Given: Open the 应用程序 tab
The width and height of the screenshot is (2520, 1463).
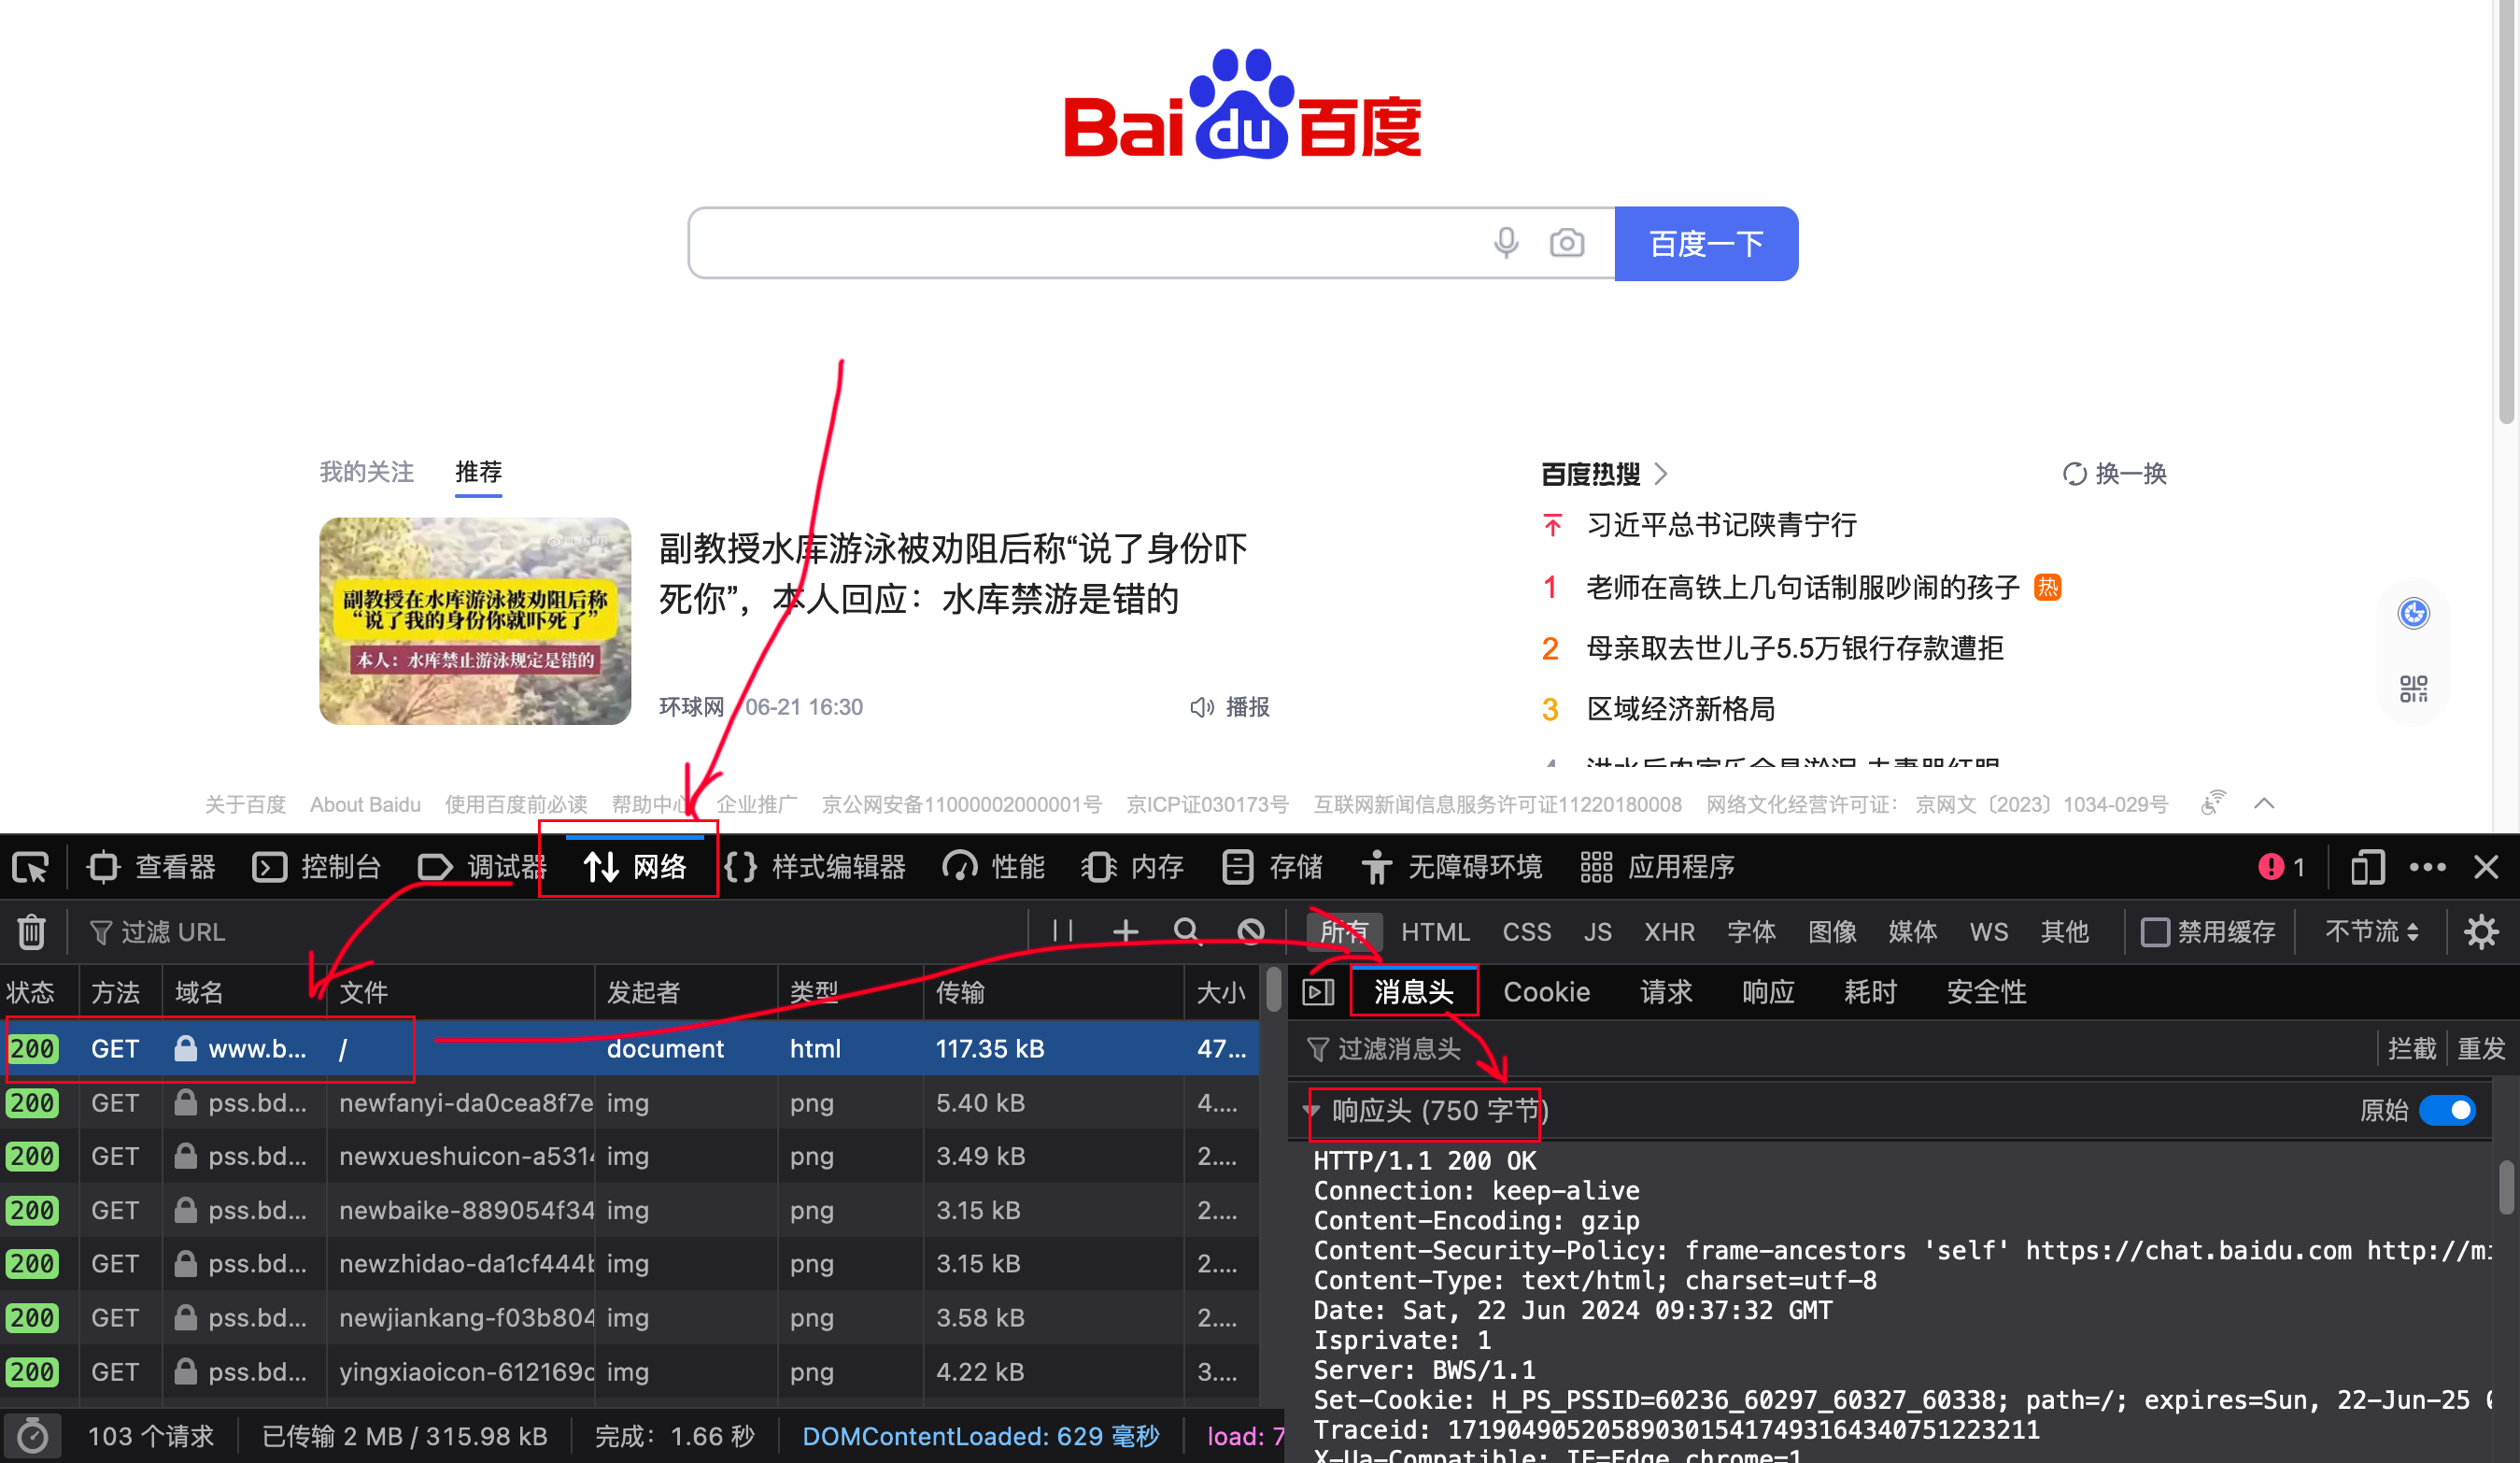Looking at the screenshot, I should tap(1657, 866).
